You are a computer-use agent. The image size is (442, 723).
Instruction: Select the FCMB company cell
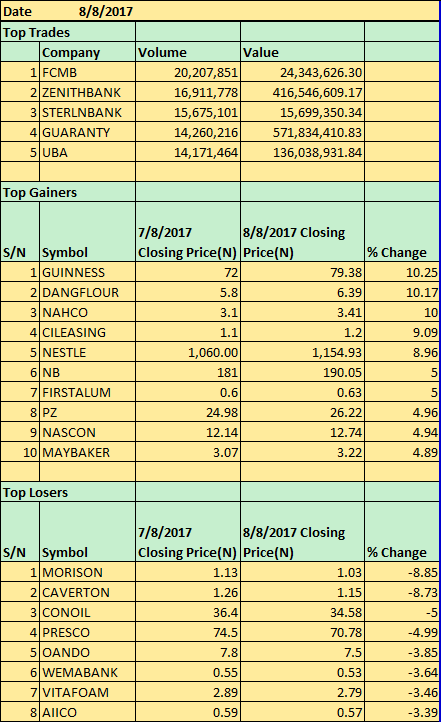pyautogui.click(x=88, y=72)
